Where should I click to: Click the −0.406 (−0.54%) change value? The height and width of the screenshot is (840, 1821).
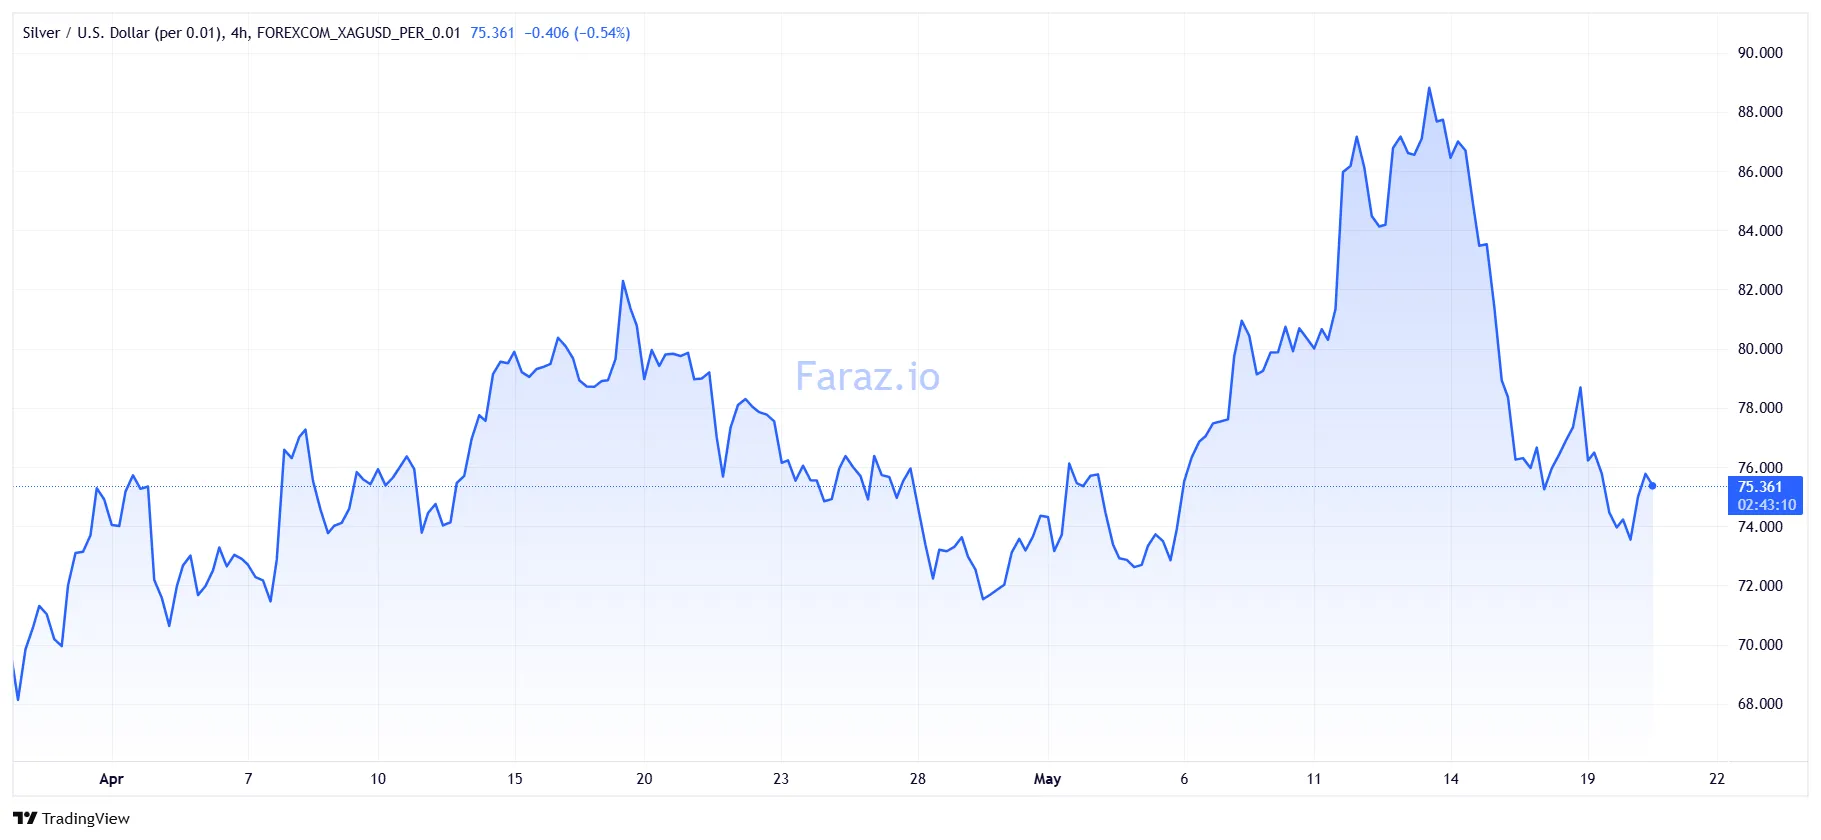577,33
